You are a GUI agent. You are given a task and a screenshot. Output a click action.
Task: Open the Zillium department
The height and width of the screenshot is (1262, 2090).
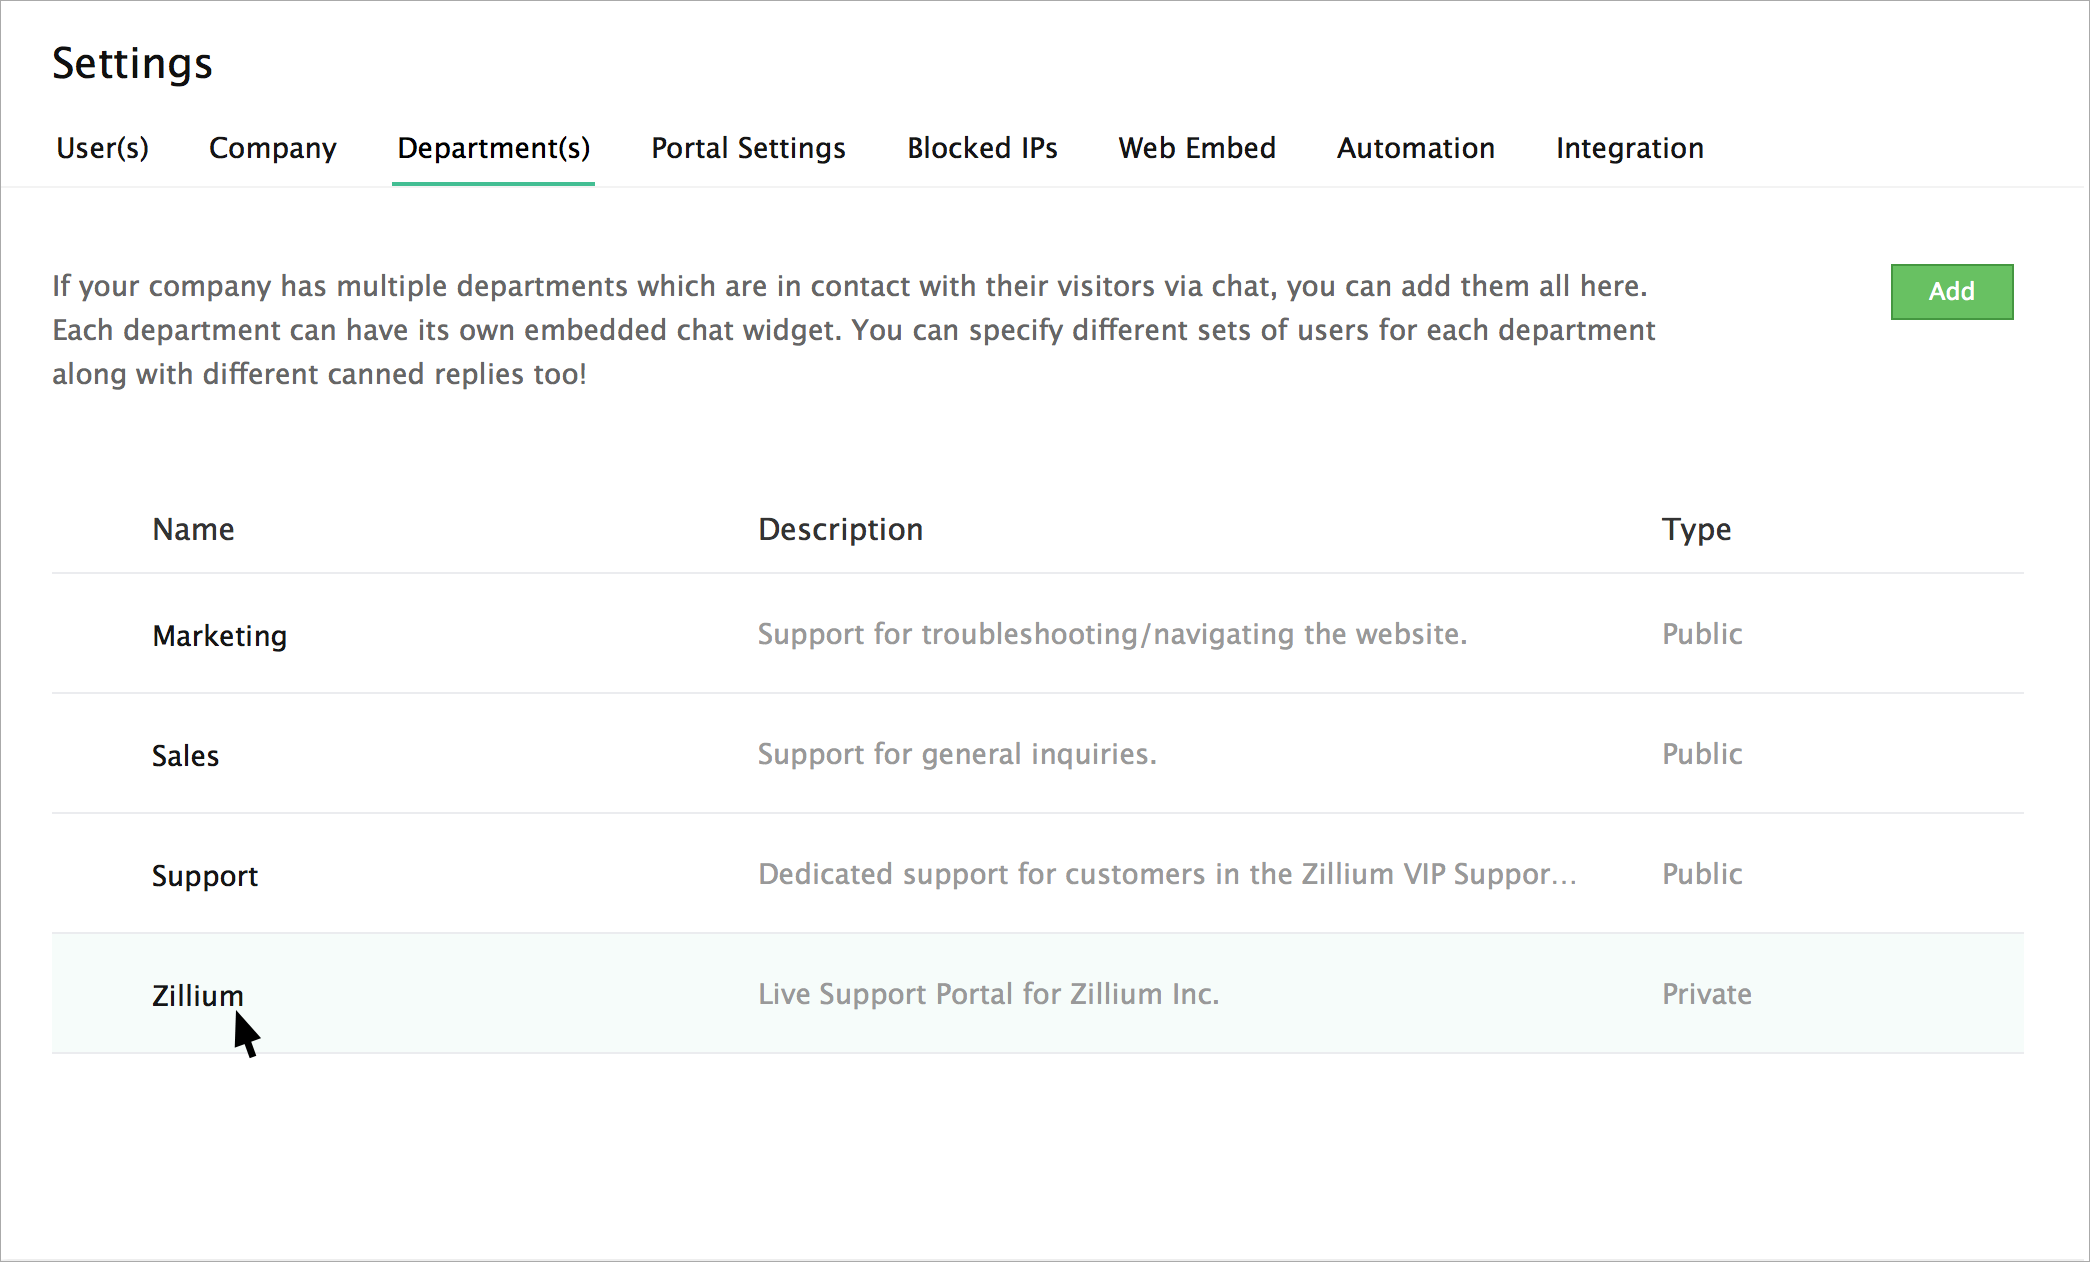click(x=197, y=996)
